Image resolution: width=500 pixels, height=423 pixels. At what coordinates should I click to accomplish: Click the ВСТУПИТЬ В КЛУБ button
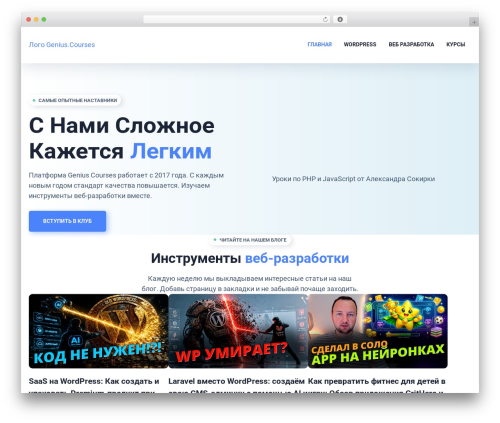coord(67,221)
